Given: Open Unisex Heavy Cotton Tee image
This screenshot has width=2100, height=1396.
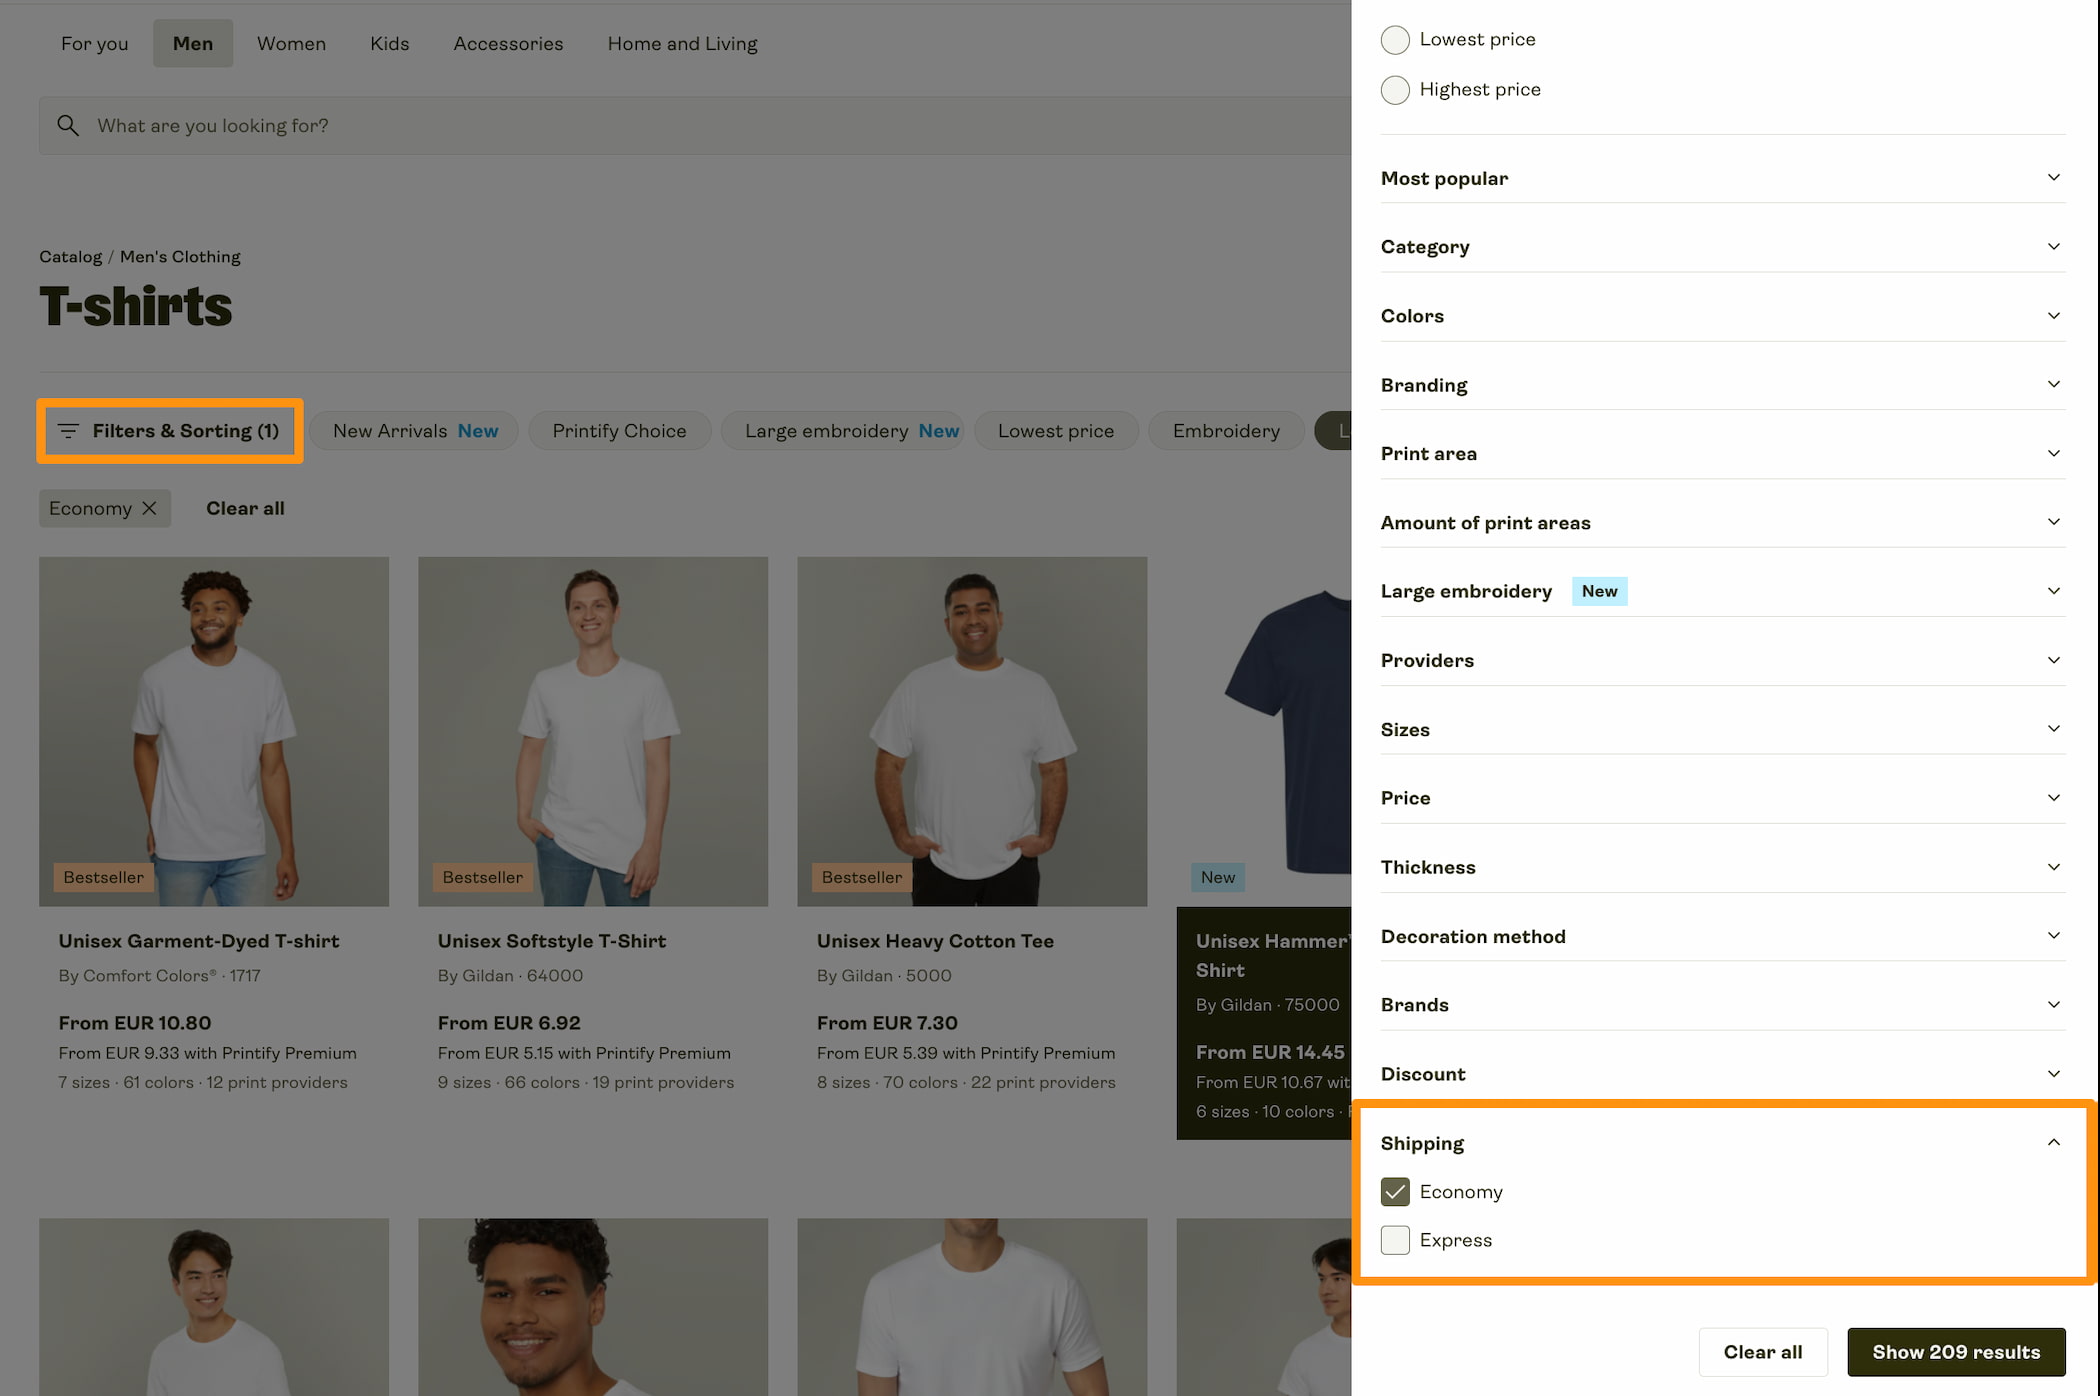Looking at the screenshot, I should click(972, 732).
